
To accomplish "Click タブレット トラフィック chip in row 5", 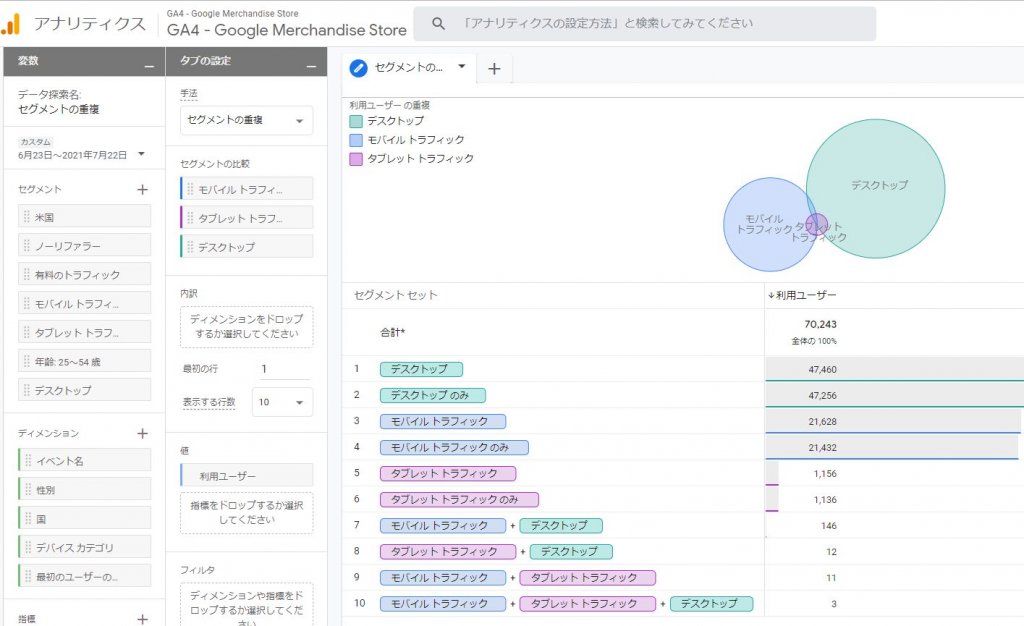I will (448, 473).
